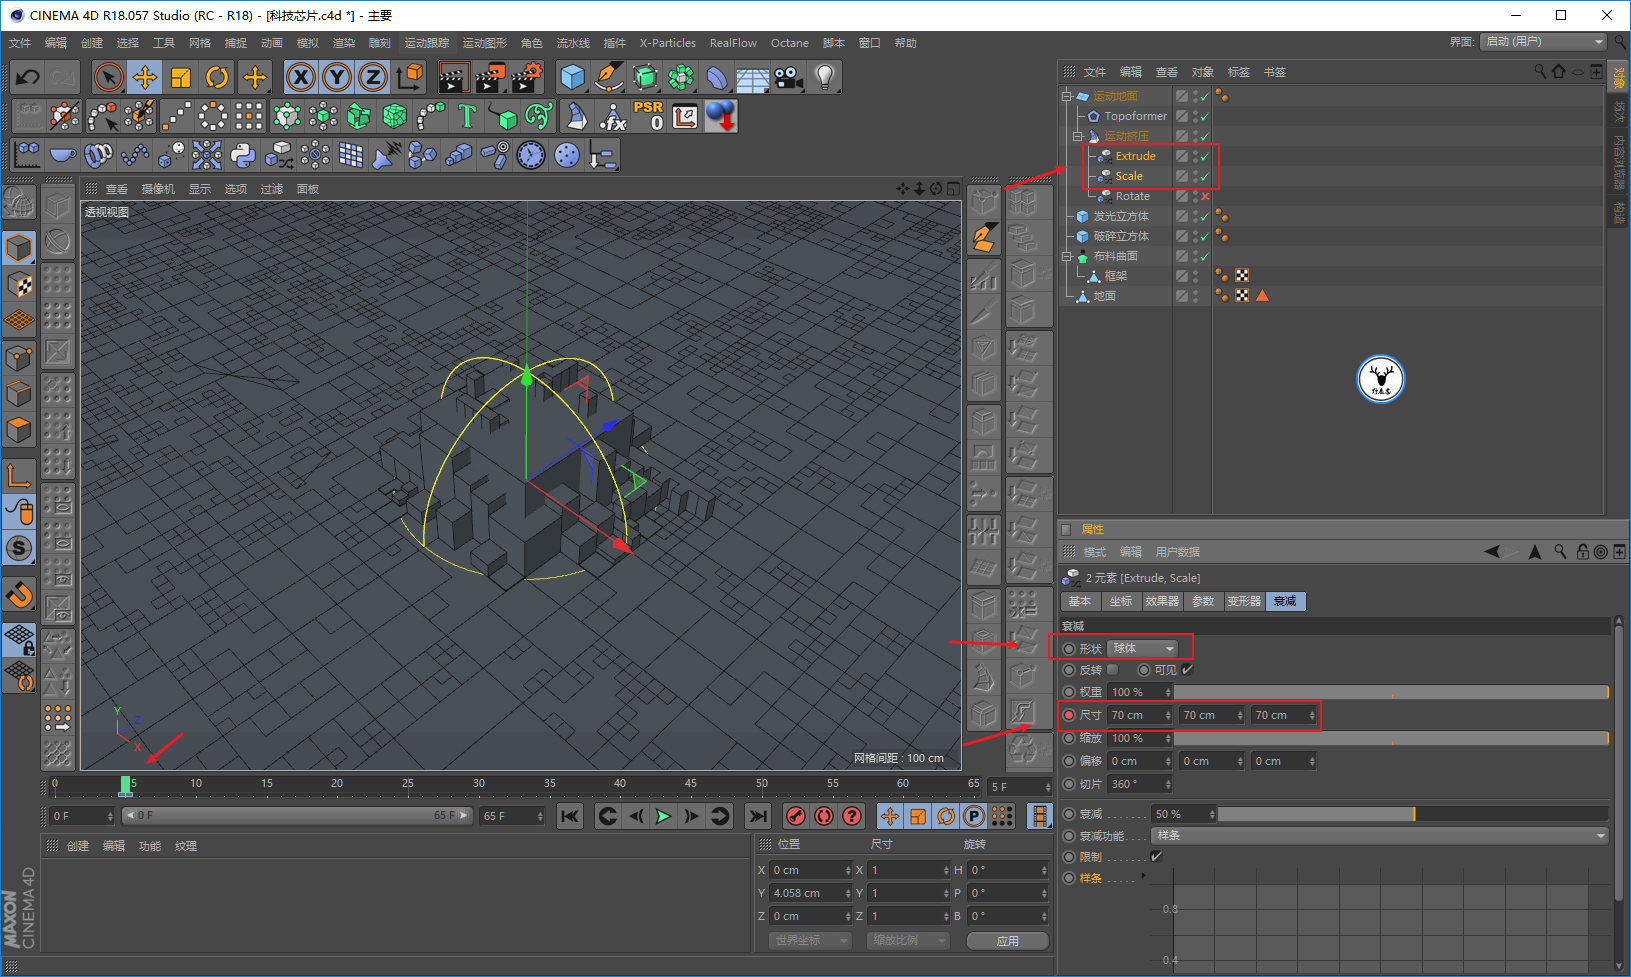The image size is (1631, 977).
Task: Click the 权重 weight slider bar
Action: coord(1391,692)
